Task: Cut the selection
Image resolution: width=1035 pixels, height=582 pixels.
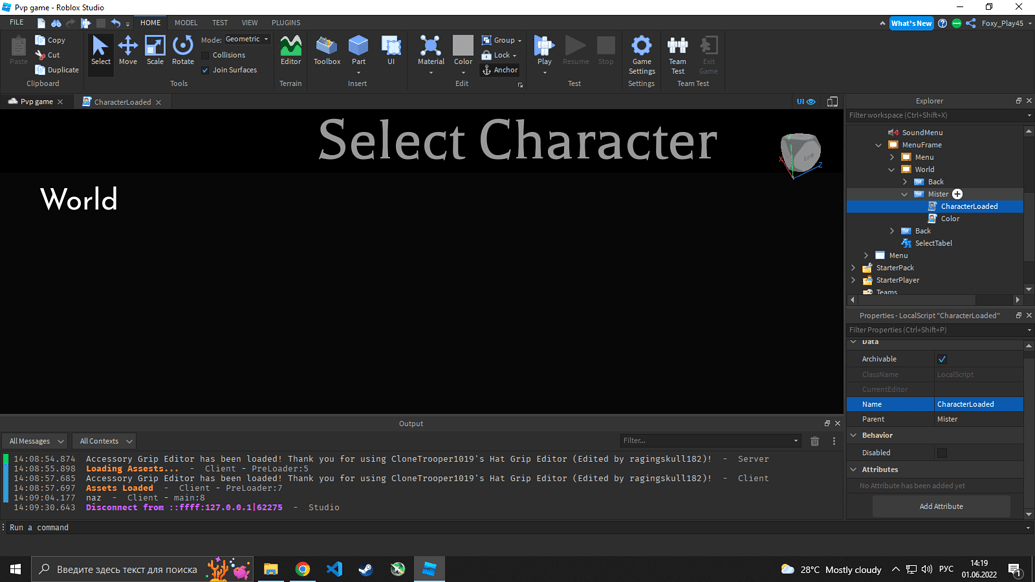Action: click(x=48, y=55)
